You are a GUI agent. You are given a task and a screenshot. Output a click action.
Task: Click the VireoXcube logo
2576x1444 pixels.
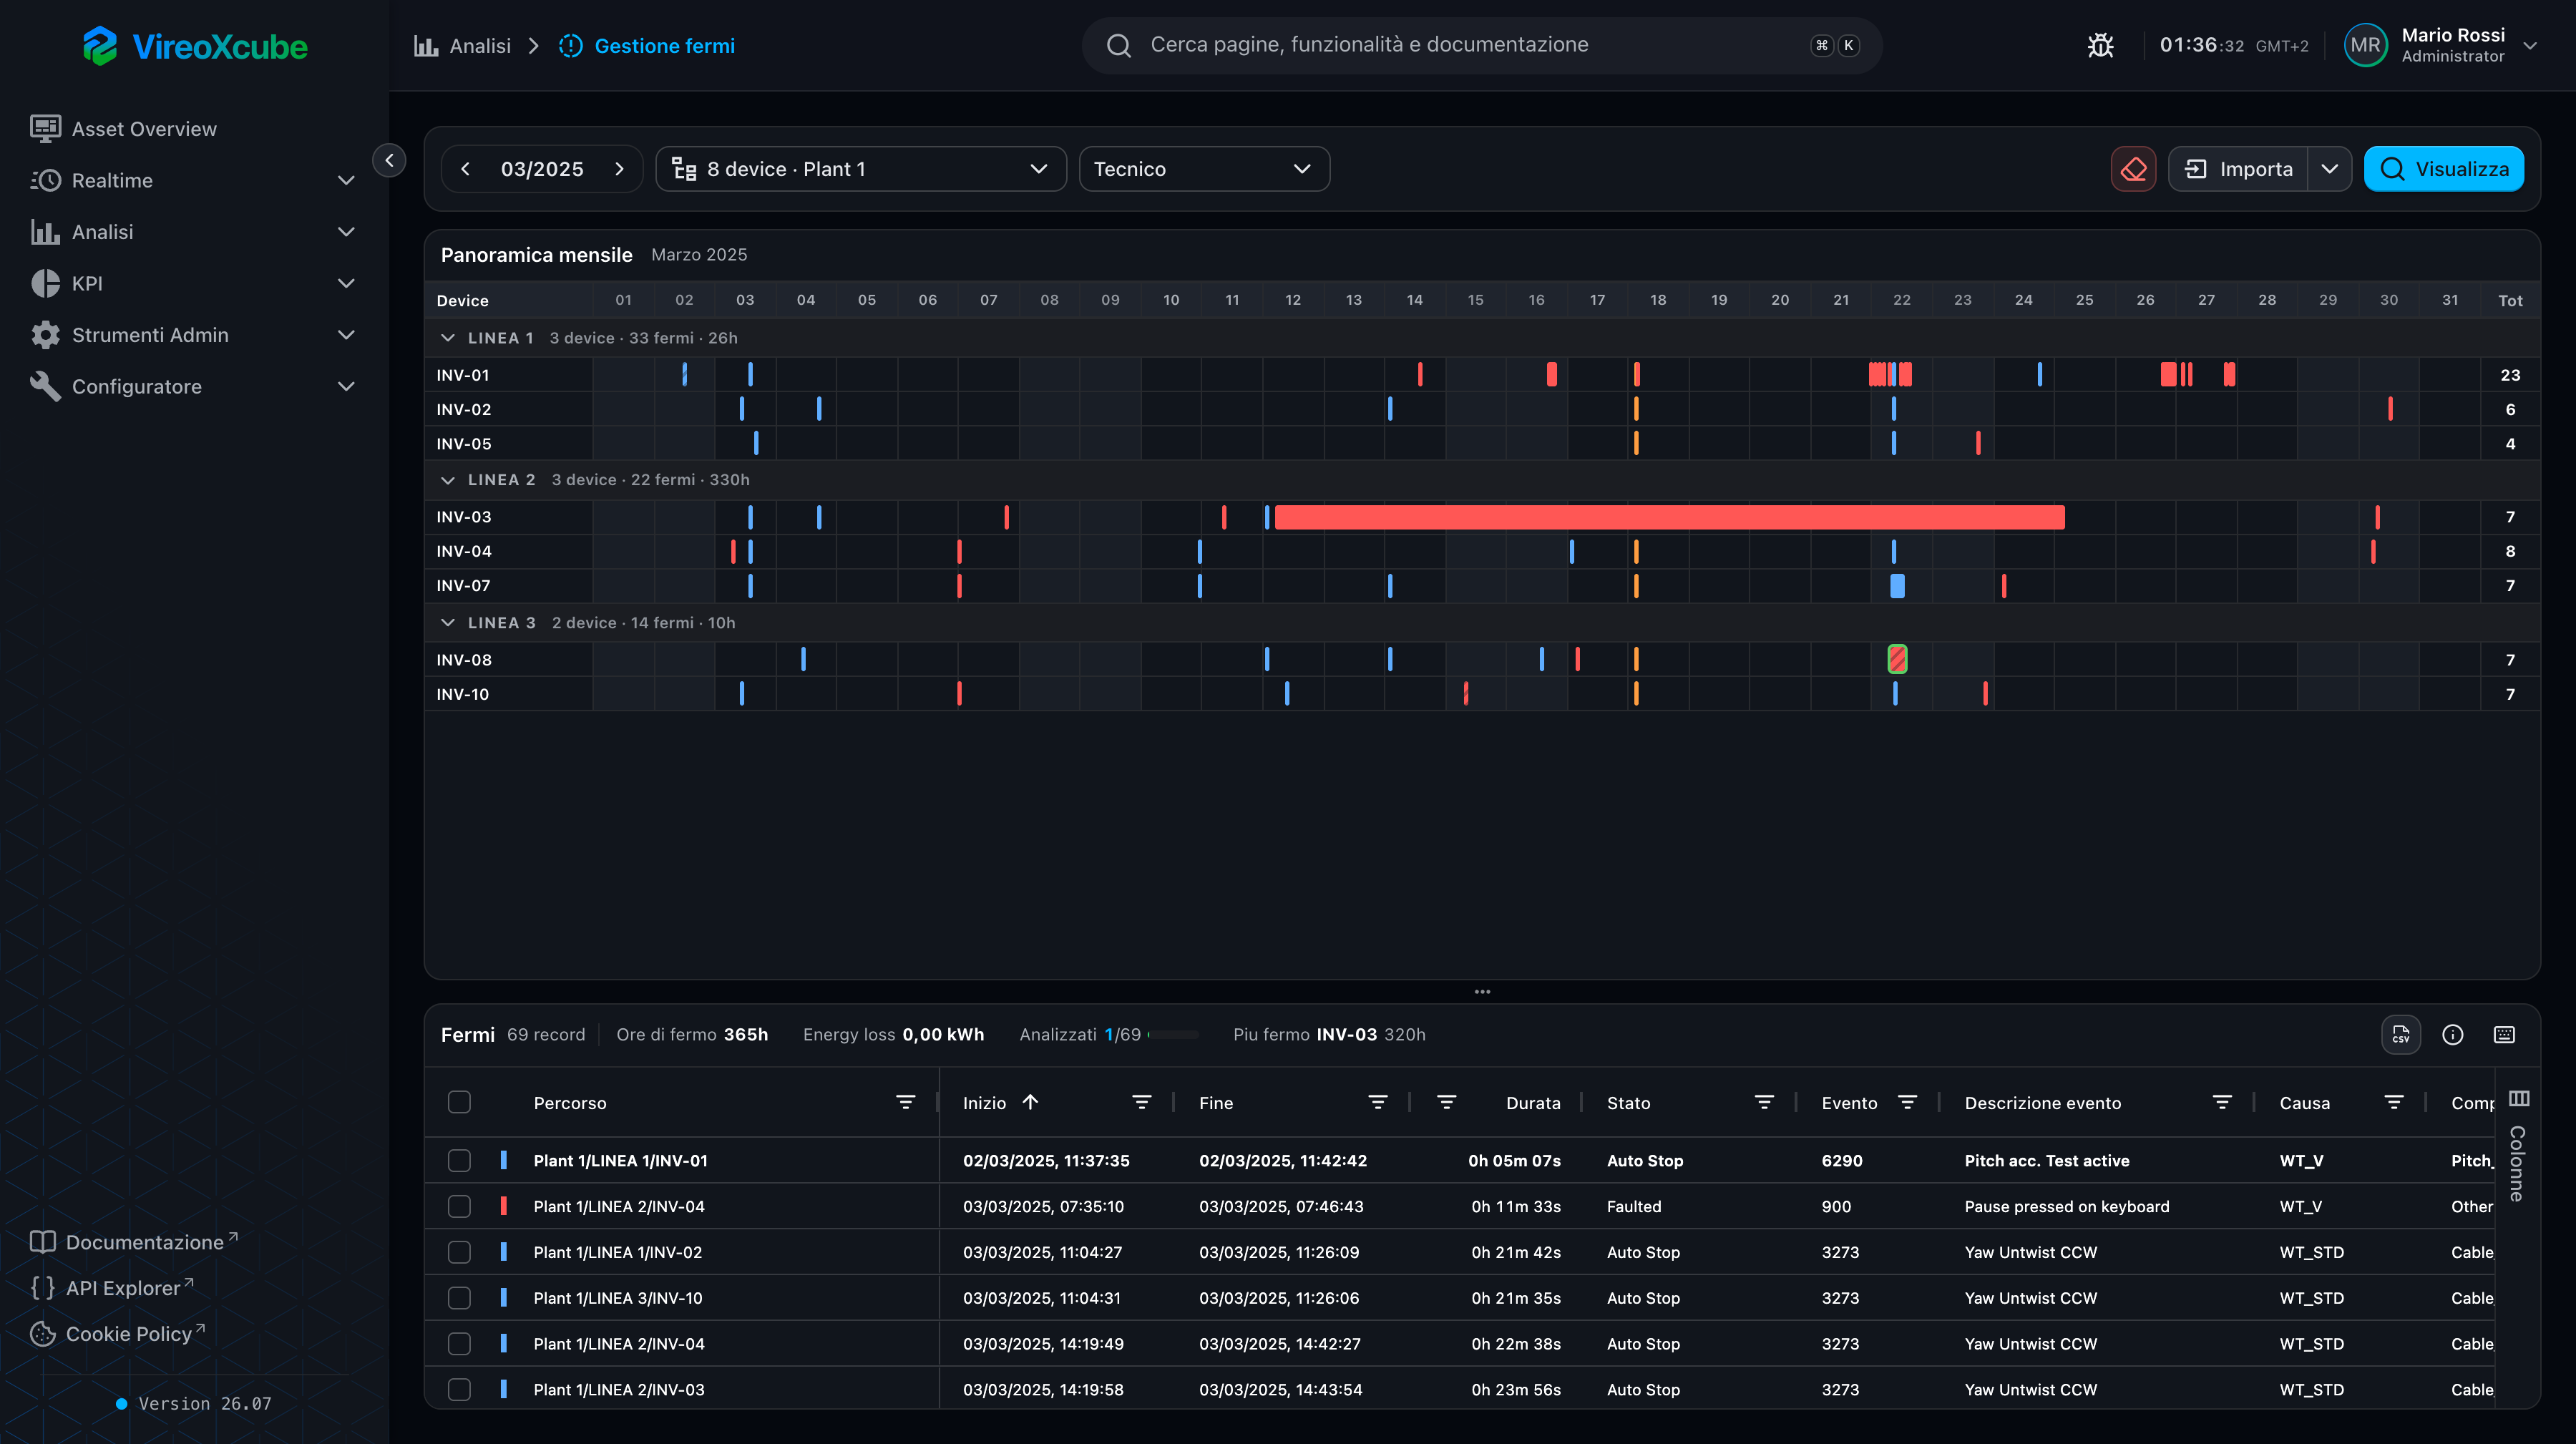pos(195,46)
